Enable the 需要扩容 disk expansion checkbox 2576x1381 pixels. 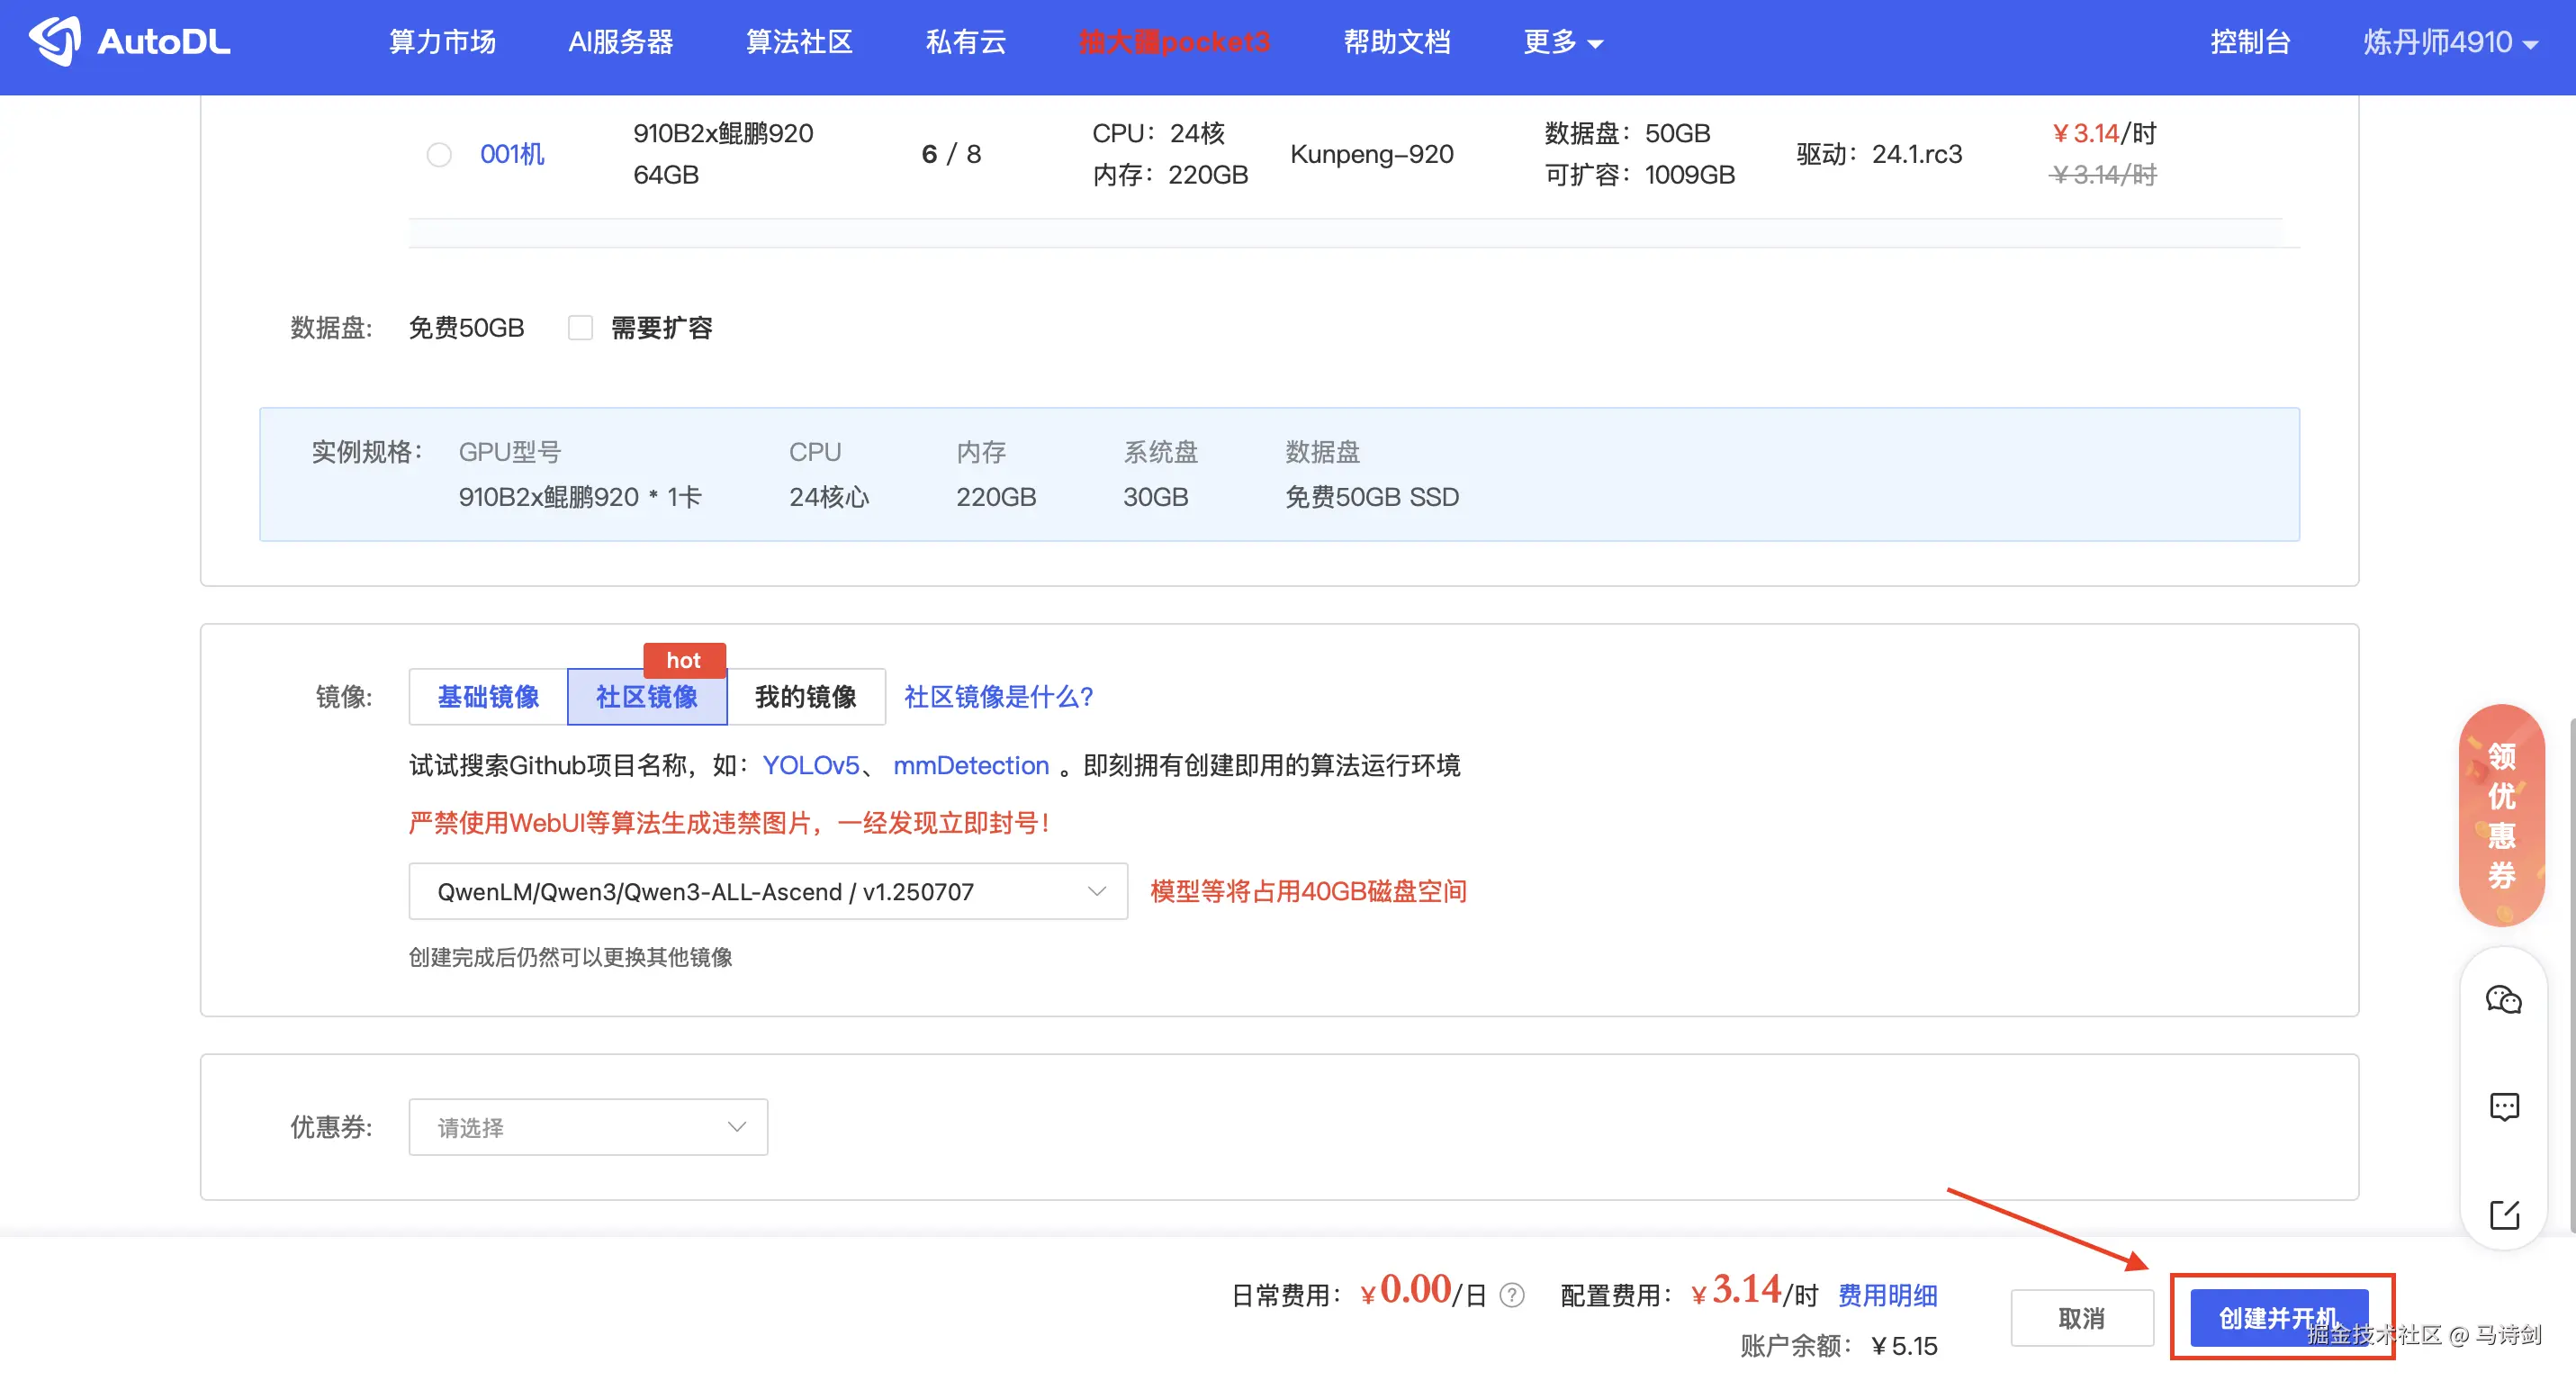pyautogui.click(x=581, y=327)
